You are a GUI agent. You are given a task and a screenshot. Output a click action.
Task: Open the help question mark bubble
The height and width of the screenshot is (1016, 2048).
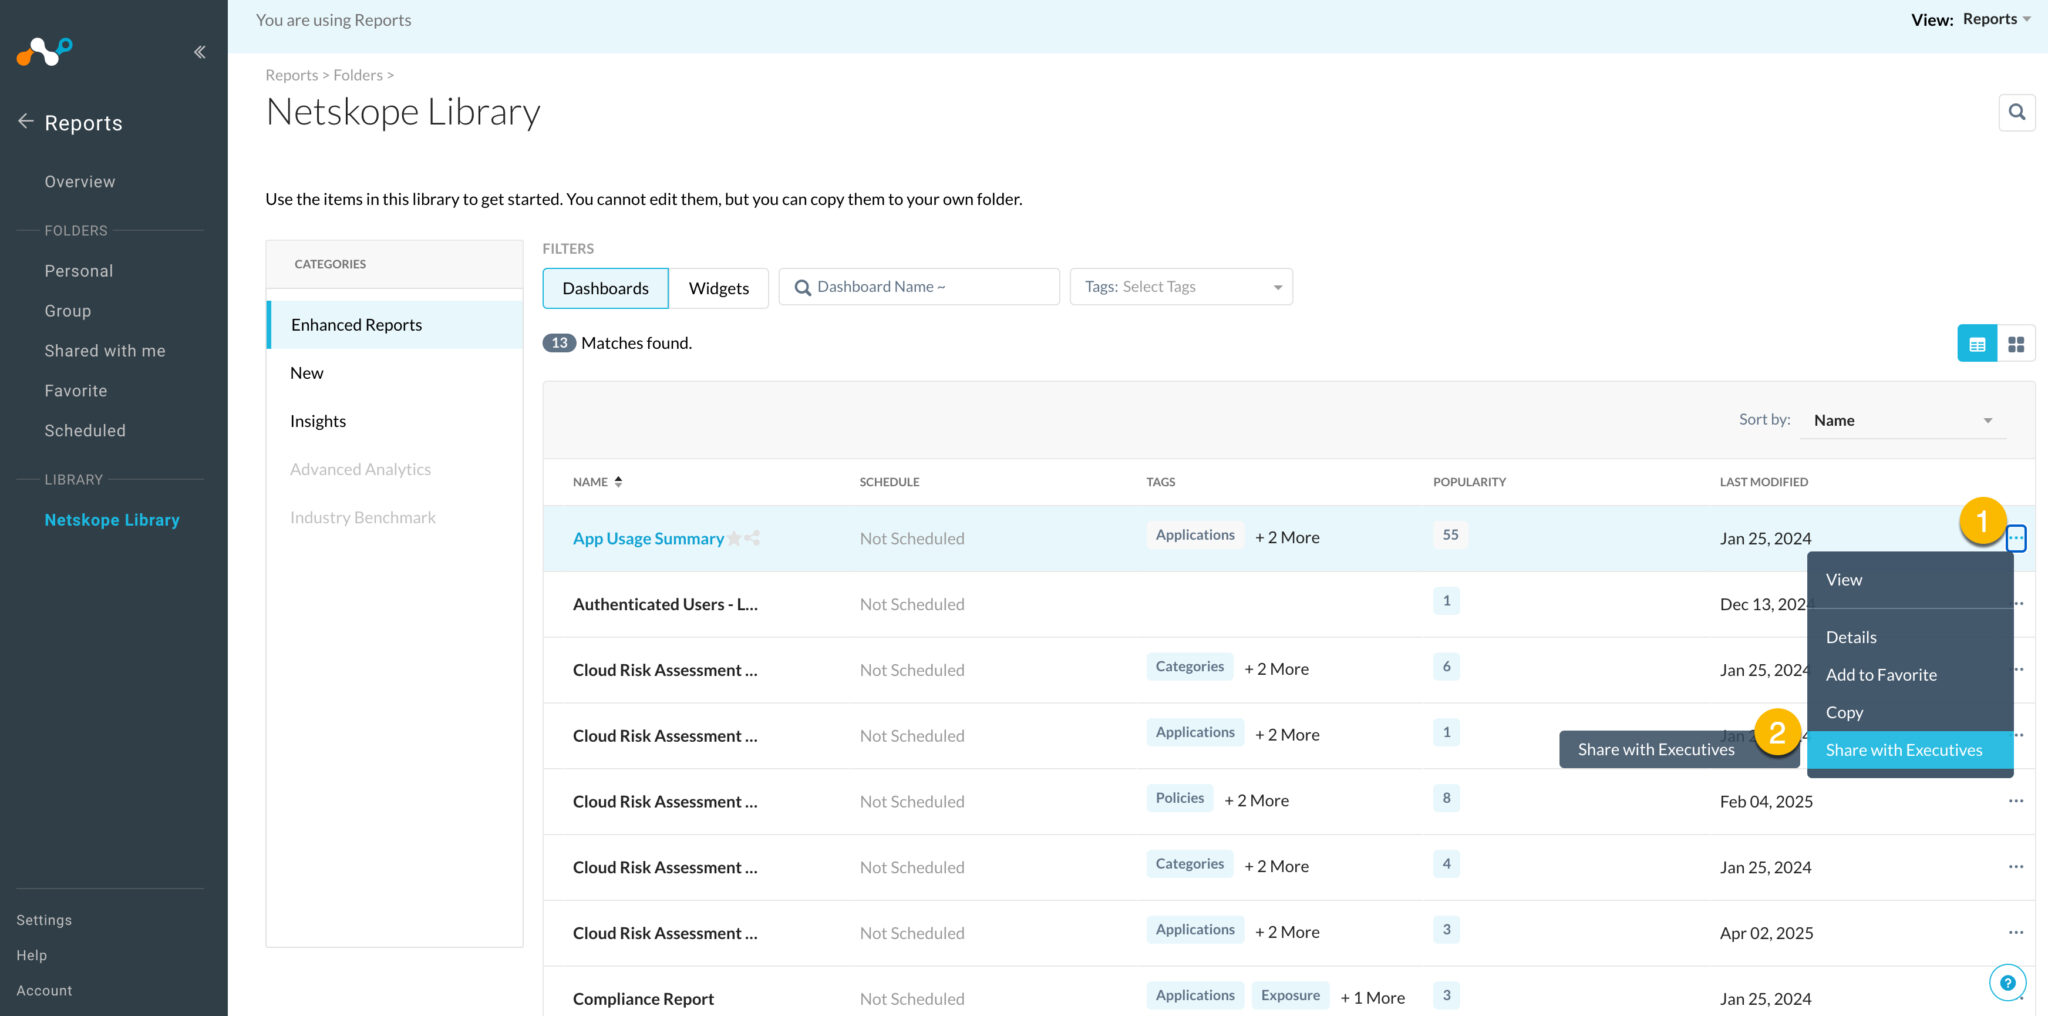pyautogui.click(x=2008, y=982)
